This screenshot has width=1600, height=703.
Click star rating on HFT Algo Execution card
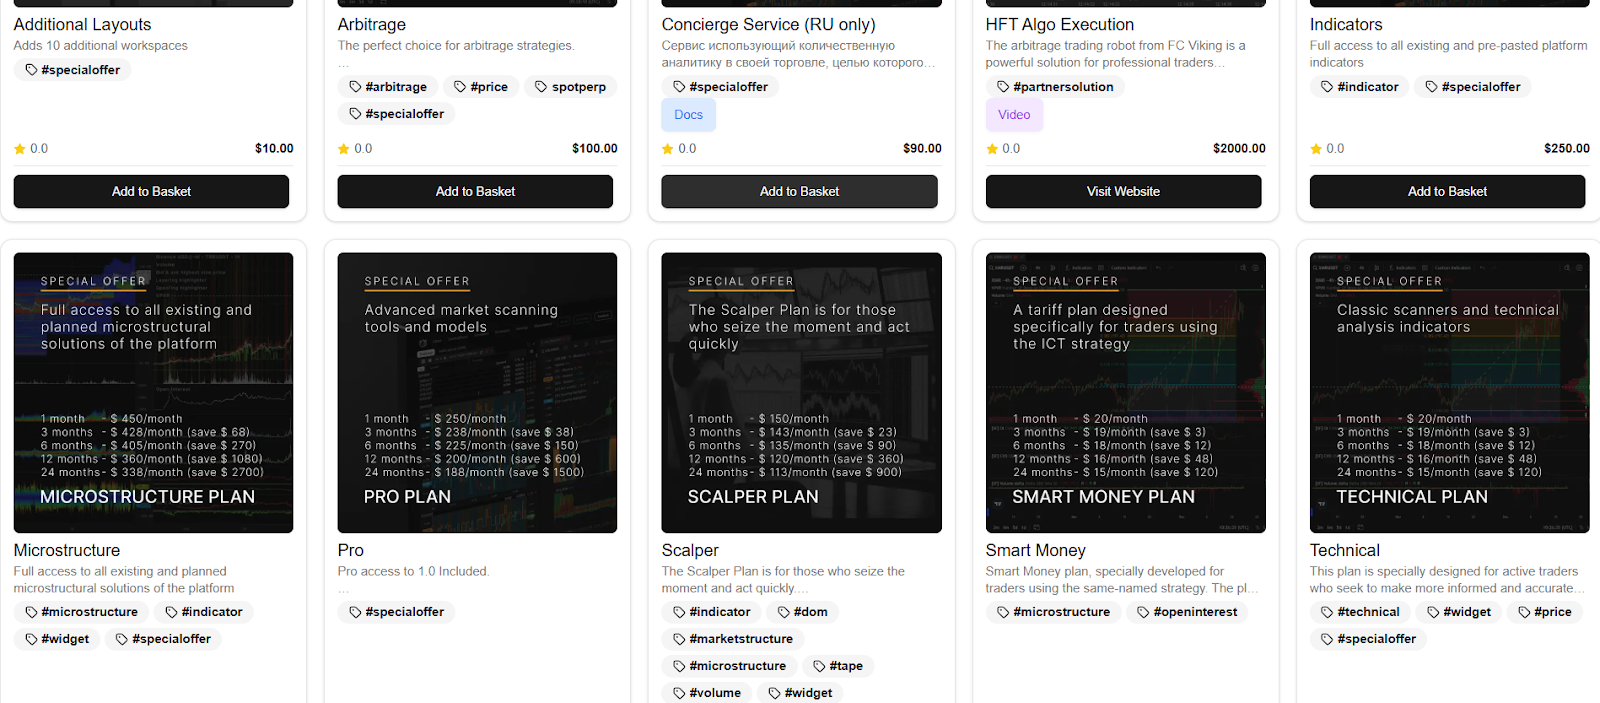tap(1003, 149)
